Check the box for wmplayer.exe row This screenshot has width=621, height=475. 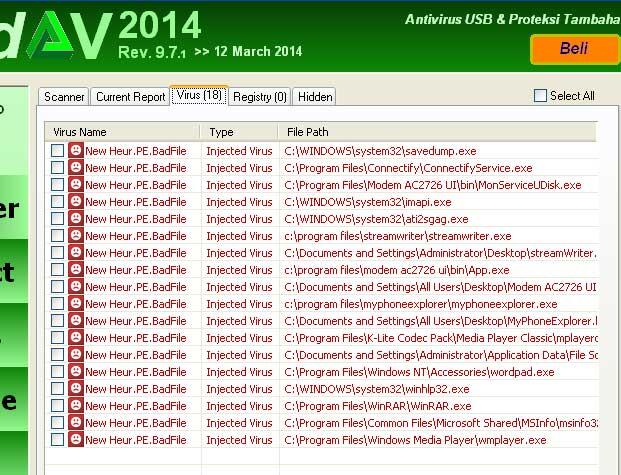click(57, 440)
